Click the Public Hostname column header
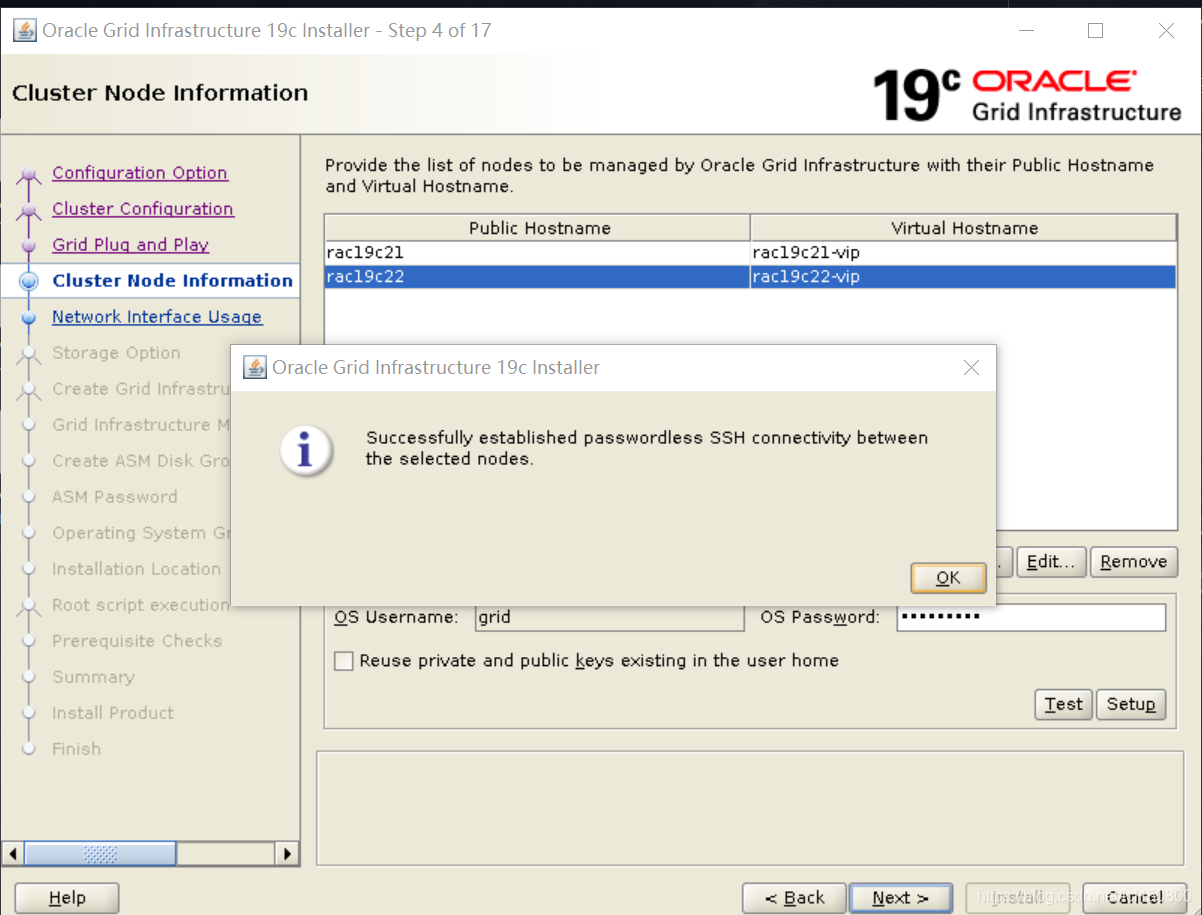The height and width of the screenshot is (915, 1202). (x=538, y=228)
